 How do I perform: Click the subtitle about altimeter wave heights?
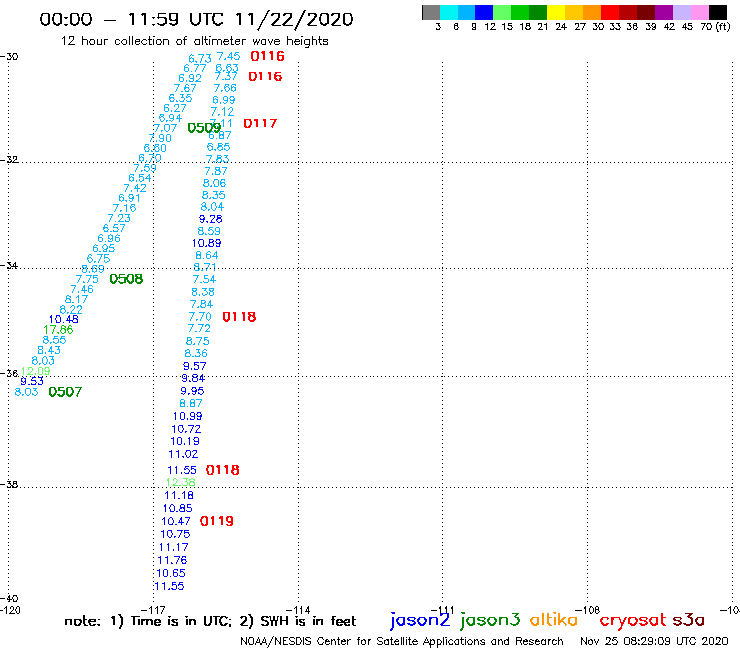[x=194, y=41]
